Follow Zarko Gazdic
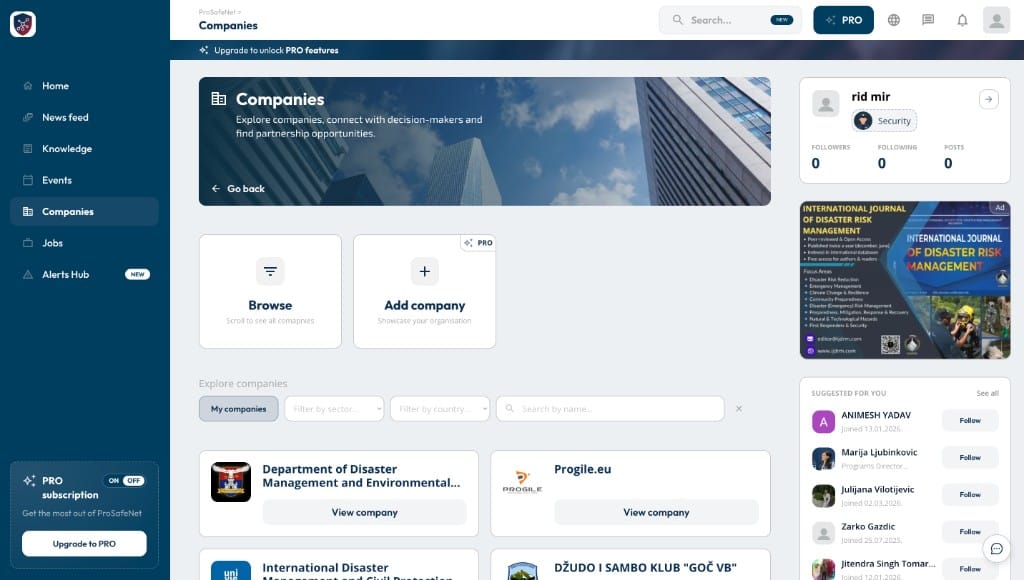The height and width of the screenshot is (580, 1024). pos(970,532)
